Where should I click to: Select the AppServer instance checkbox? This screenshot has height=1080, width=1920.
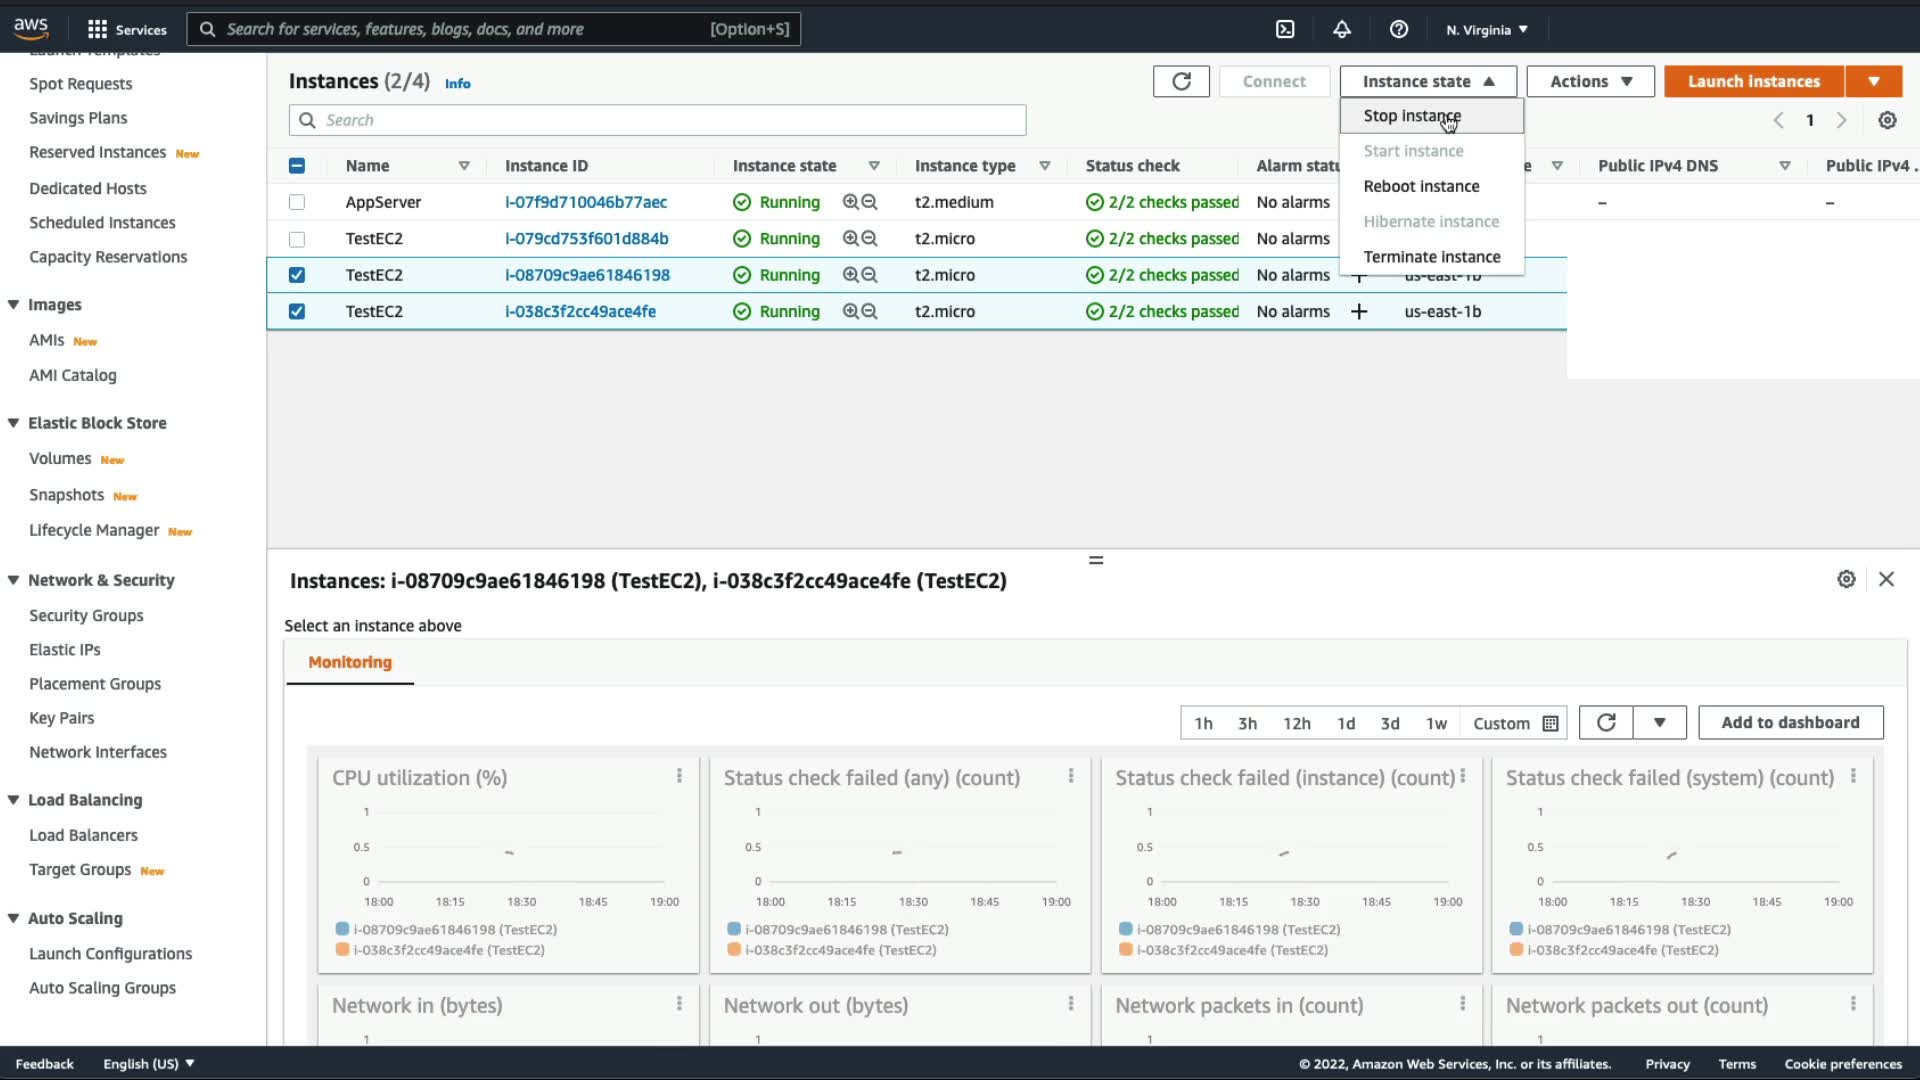pos(297,202)
